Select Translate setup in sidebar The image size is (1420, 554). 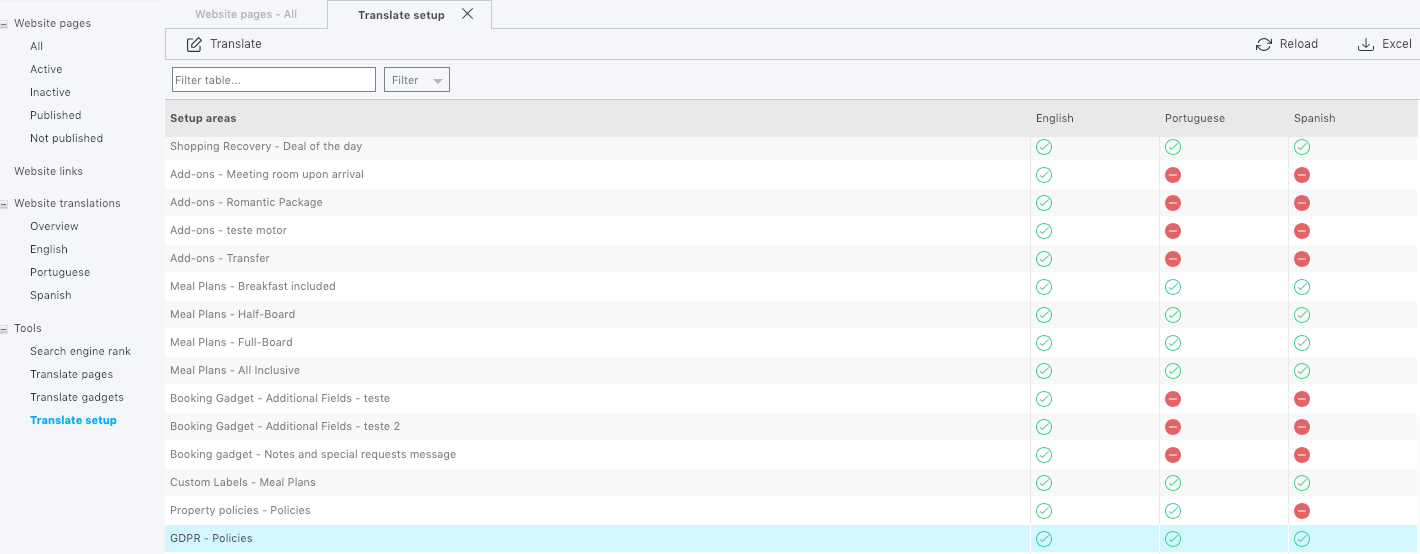(73, 420)
